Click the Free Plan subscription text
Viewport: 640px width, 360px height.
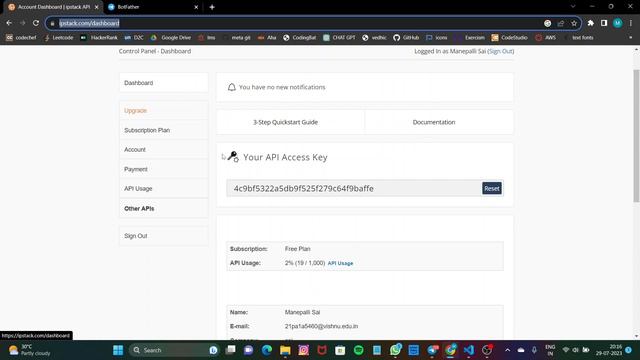click(x=298, y=249)
